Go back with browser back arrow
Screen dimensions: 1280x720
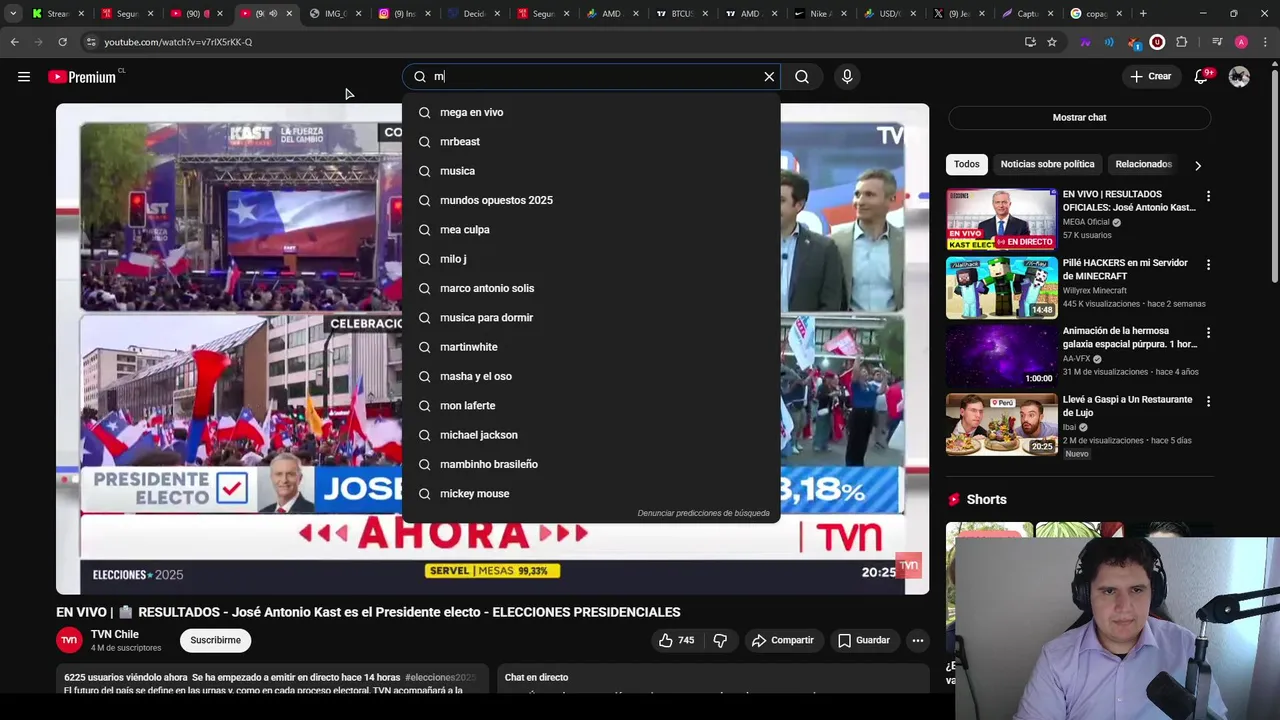click(14, 42)
